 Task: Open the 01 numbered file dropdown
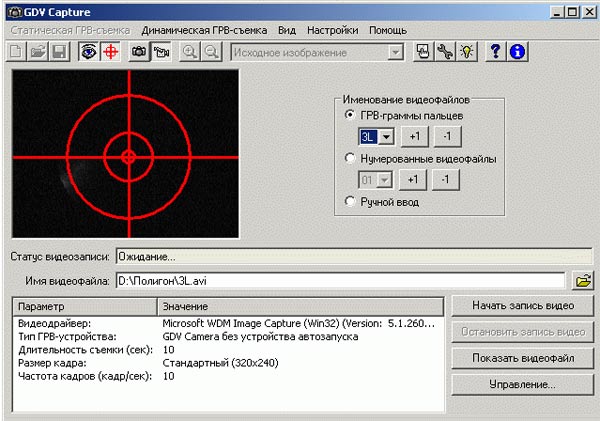[x=385, y=180]
